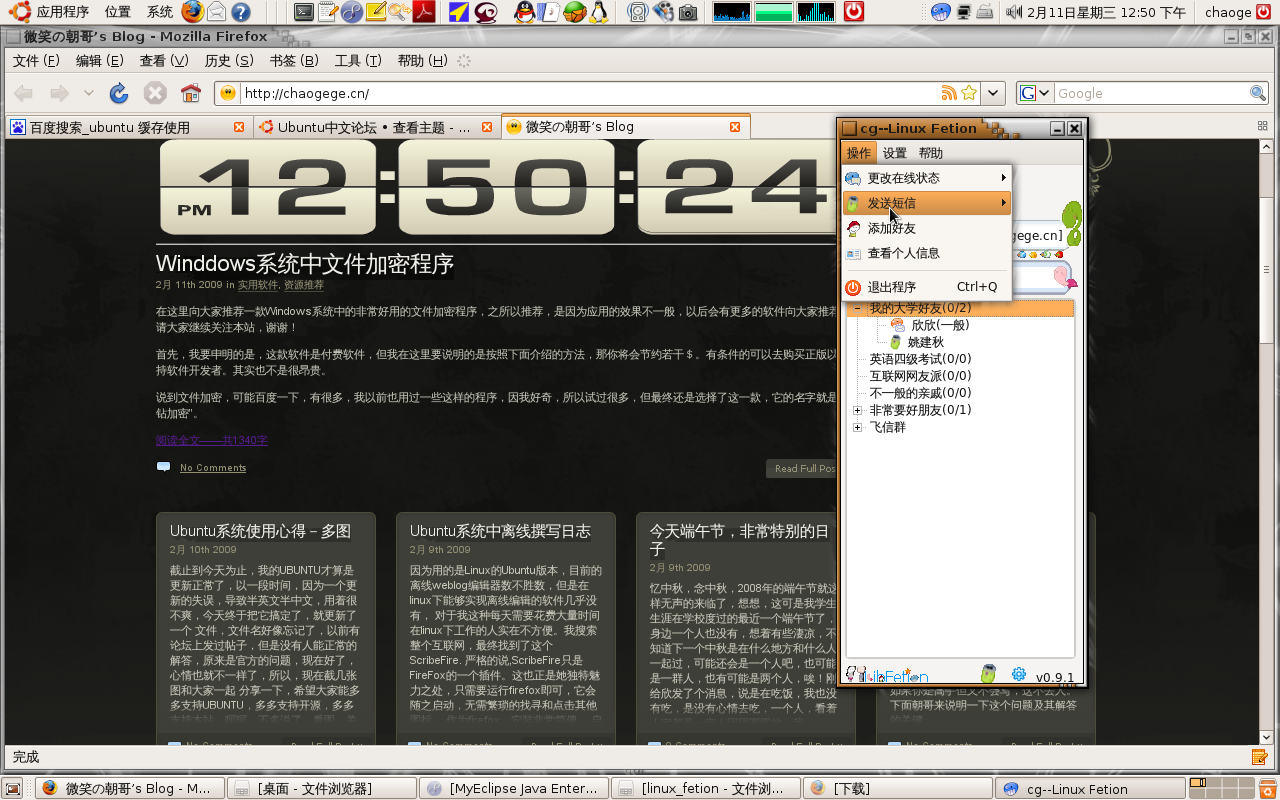Open the Ubuntu系统中离线撰写日志 post

tap(500, 531)
